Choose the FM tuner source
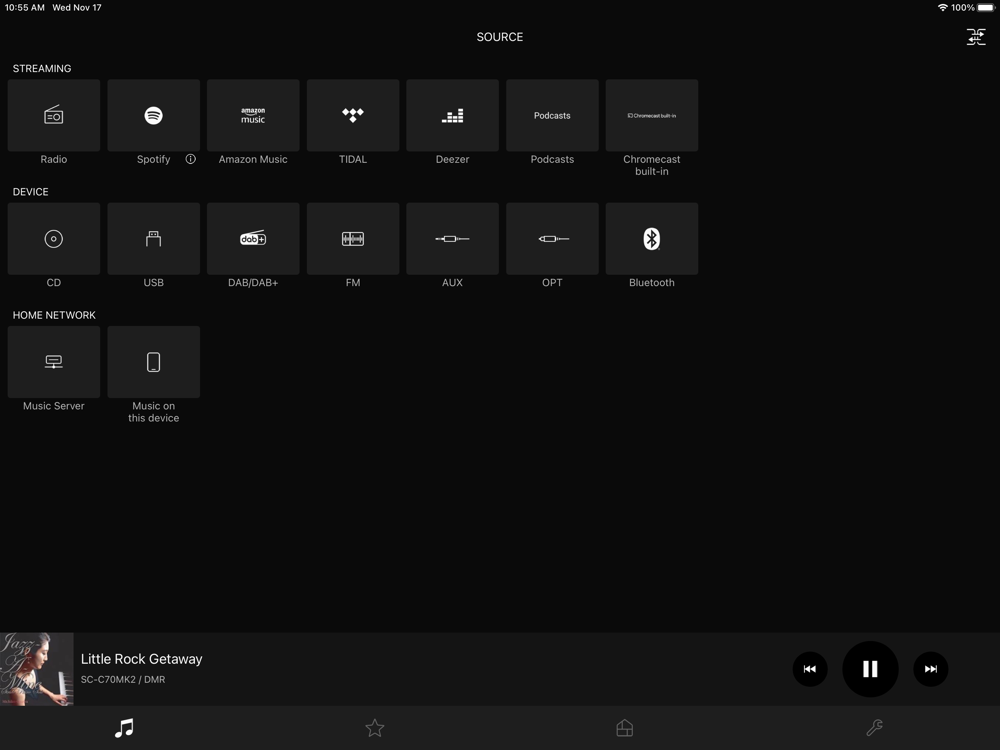The height and width of the screenshot is (750, 1000). 353,239
